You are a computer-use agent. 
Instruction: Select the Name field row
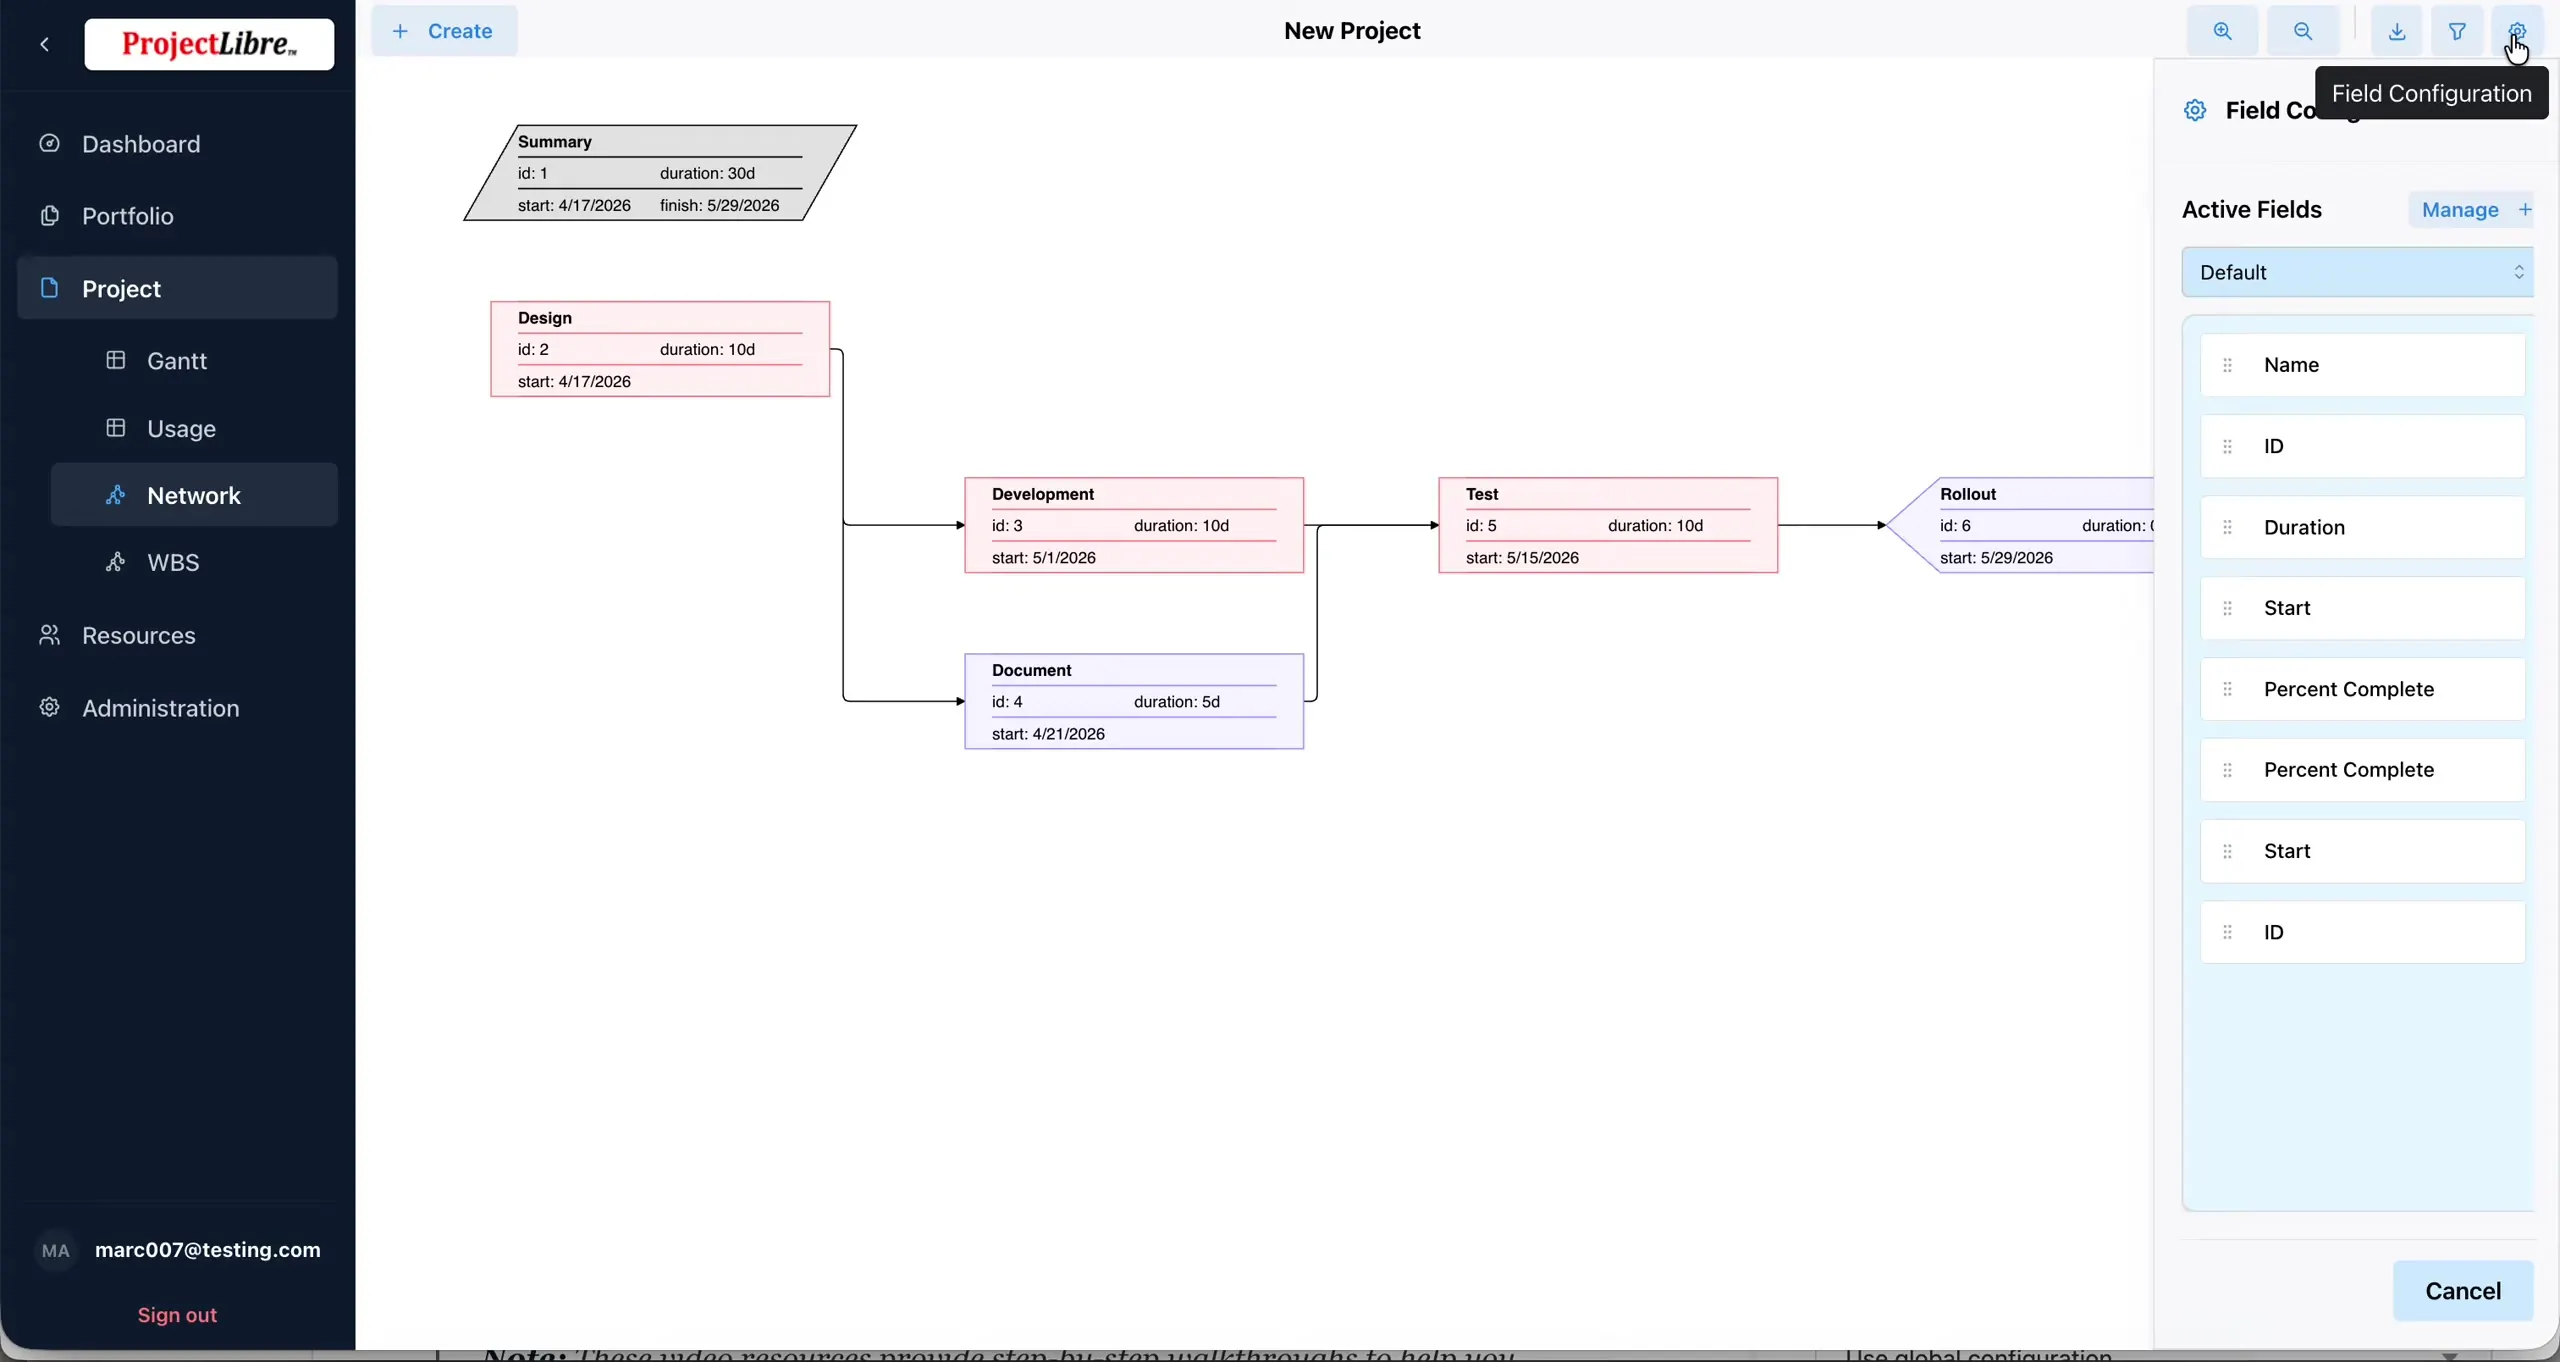coord(2362,365)
